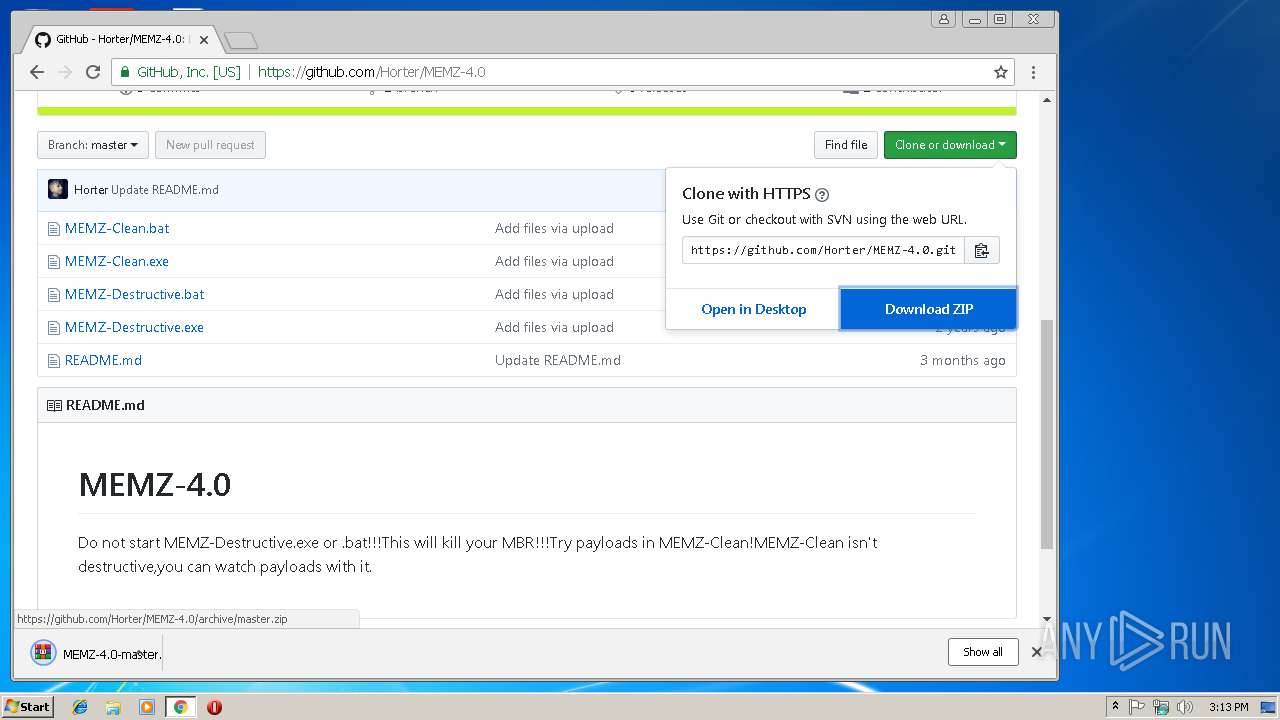Screen dimensions: 1280x720
Task: Switch to Chrome in the taskbar
Action: pos(180,707)
